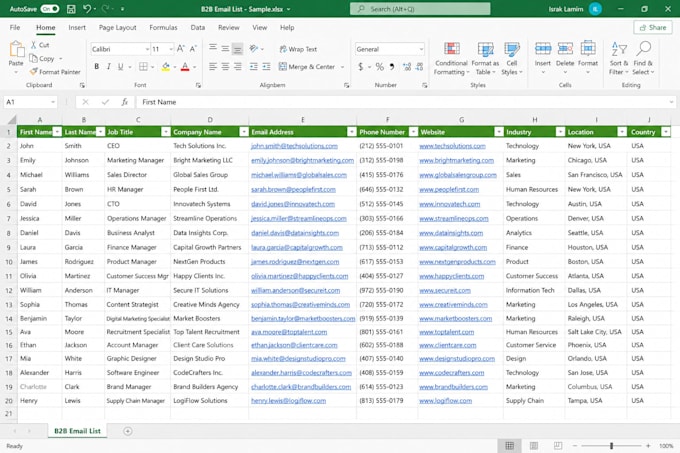Open the font size dropdown showing 11

(x=171, y=49)
